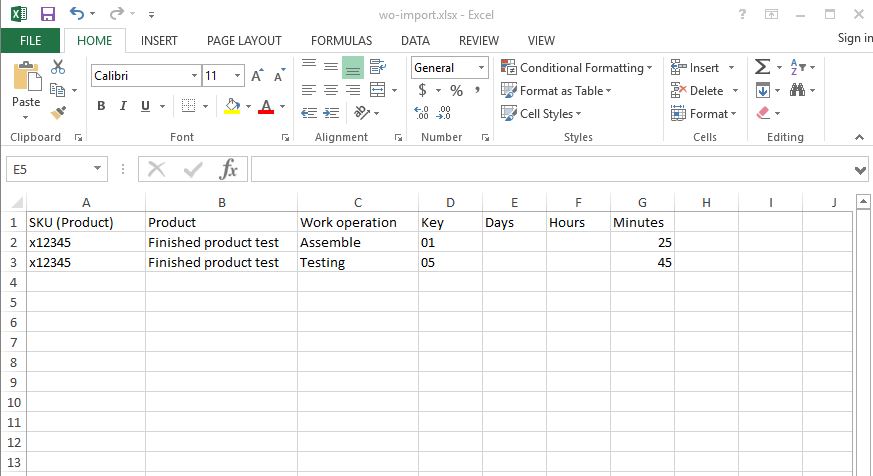Toggle the Middle Align button

tap(352, 67)
